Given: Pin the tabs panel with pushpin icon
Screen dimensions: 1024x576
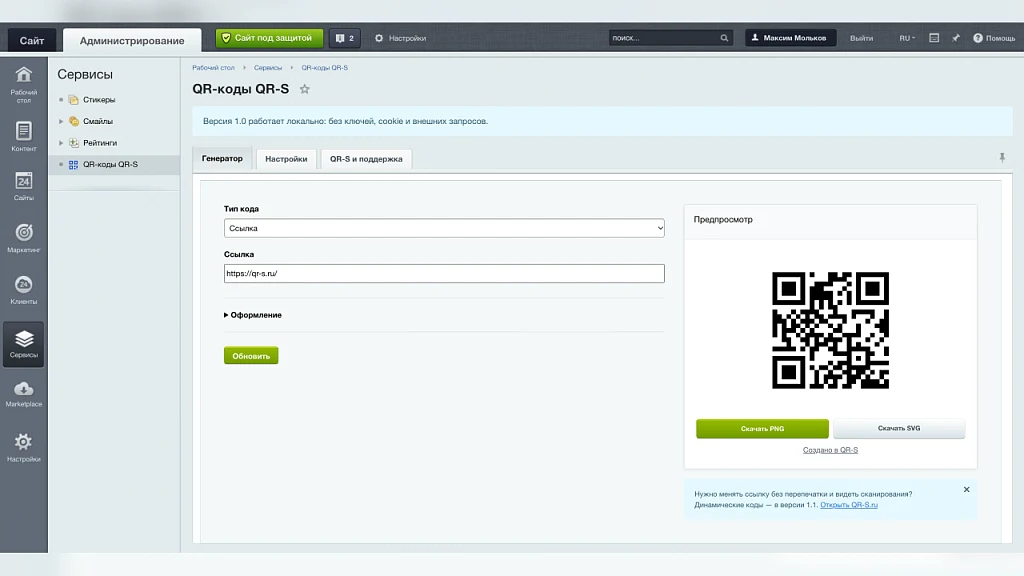Looking at the screenshot, I should click(1002, 157).
